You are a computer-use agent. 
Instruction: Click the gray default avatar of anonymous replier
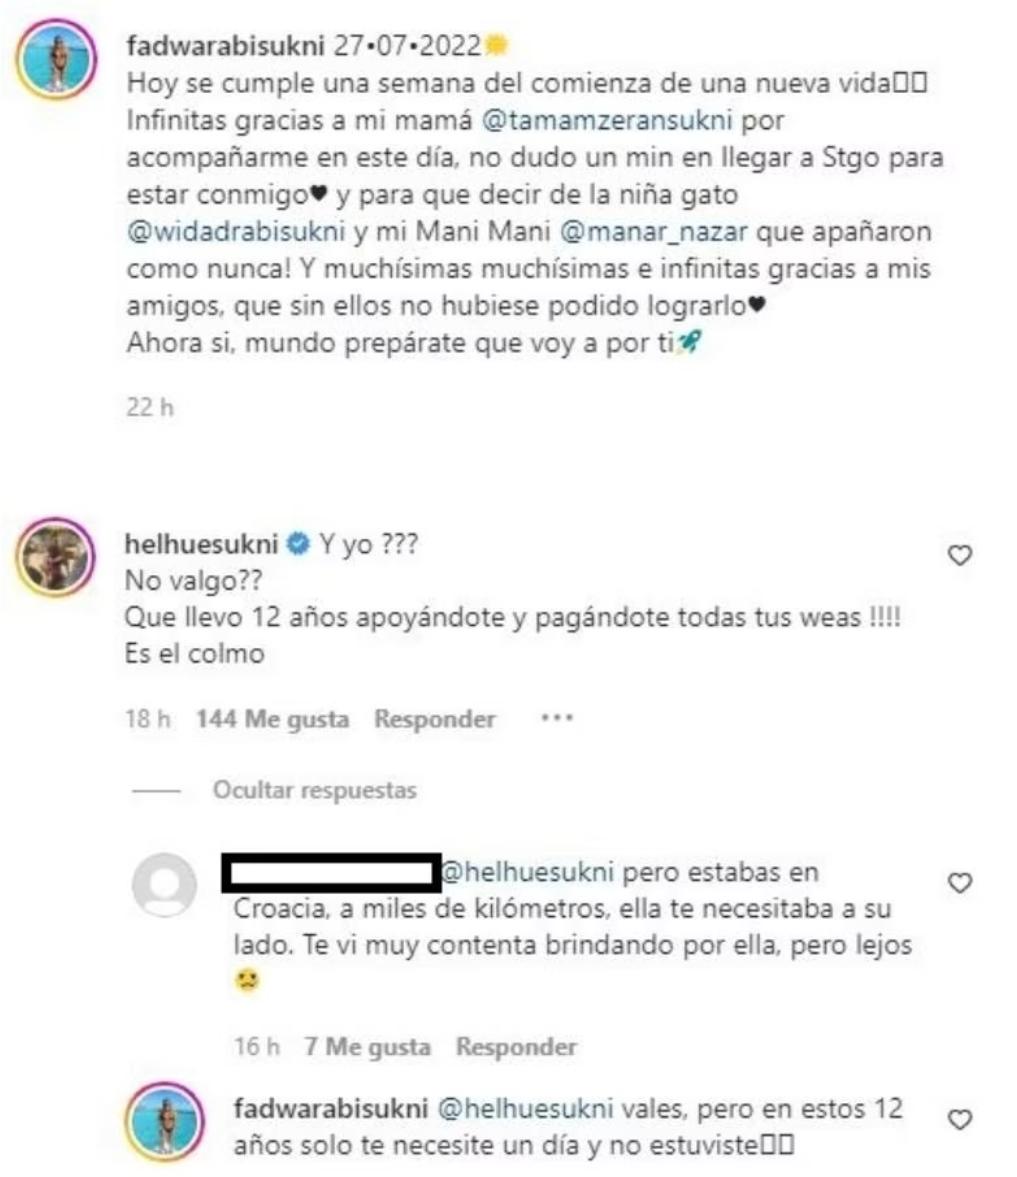(x=164, y=884)
